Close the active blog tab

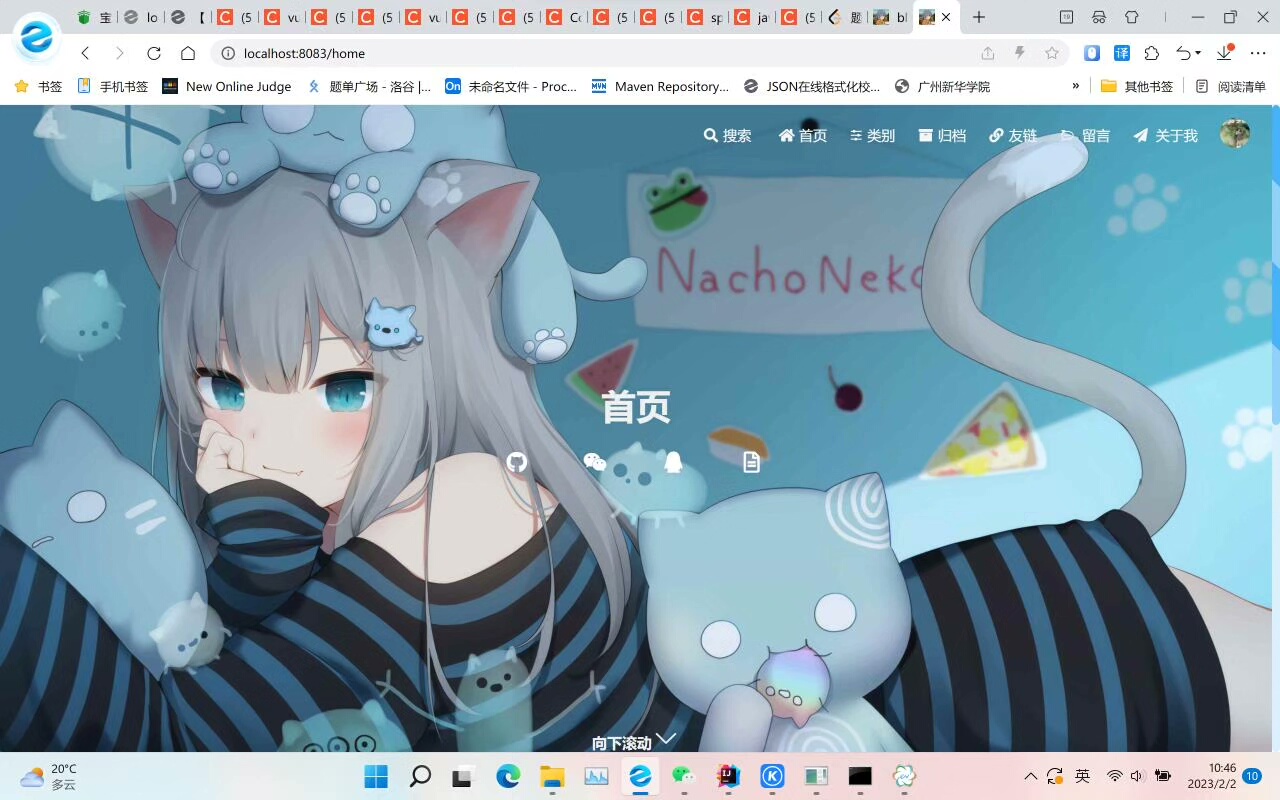pyautogui.click(x=946, y=17)
